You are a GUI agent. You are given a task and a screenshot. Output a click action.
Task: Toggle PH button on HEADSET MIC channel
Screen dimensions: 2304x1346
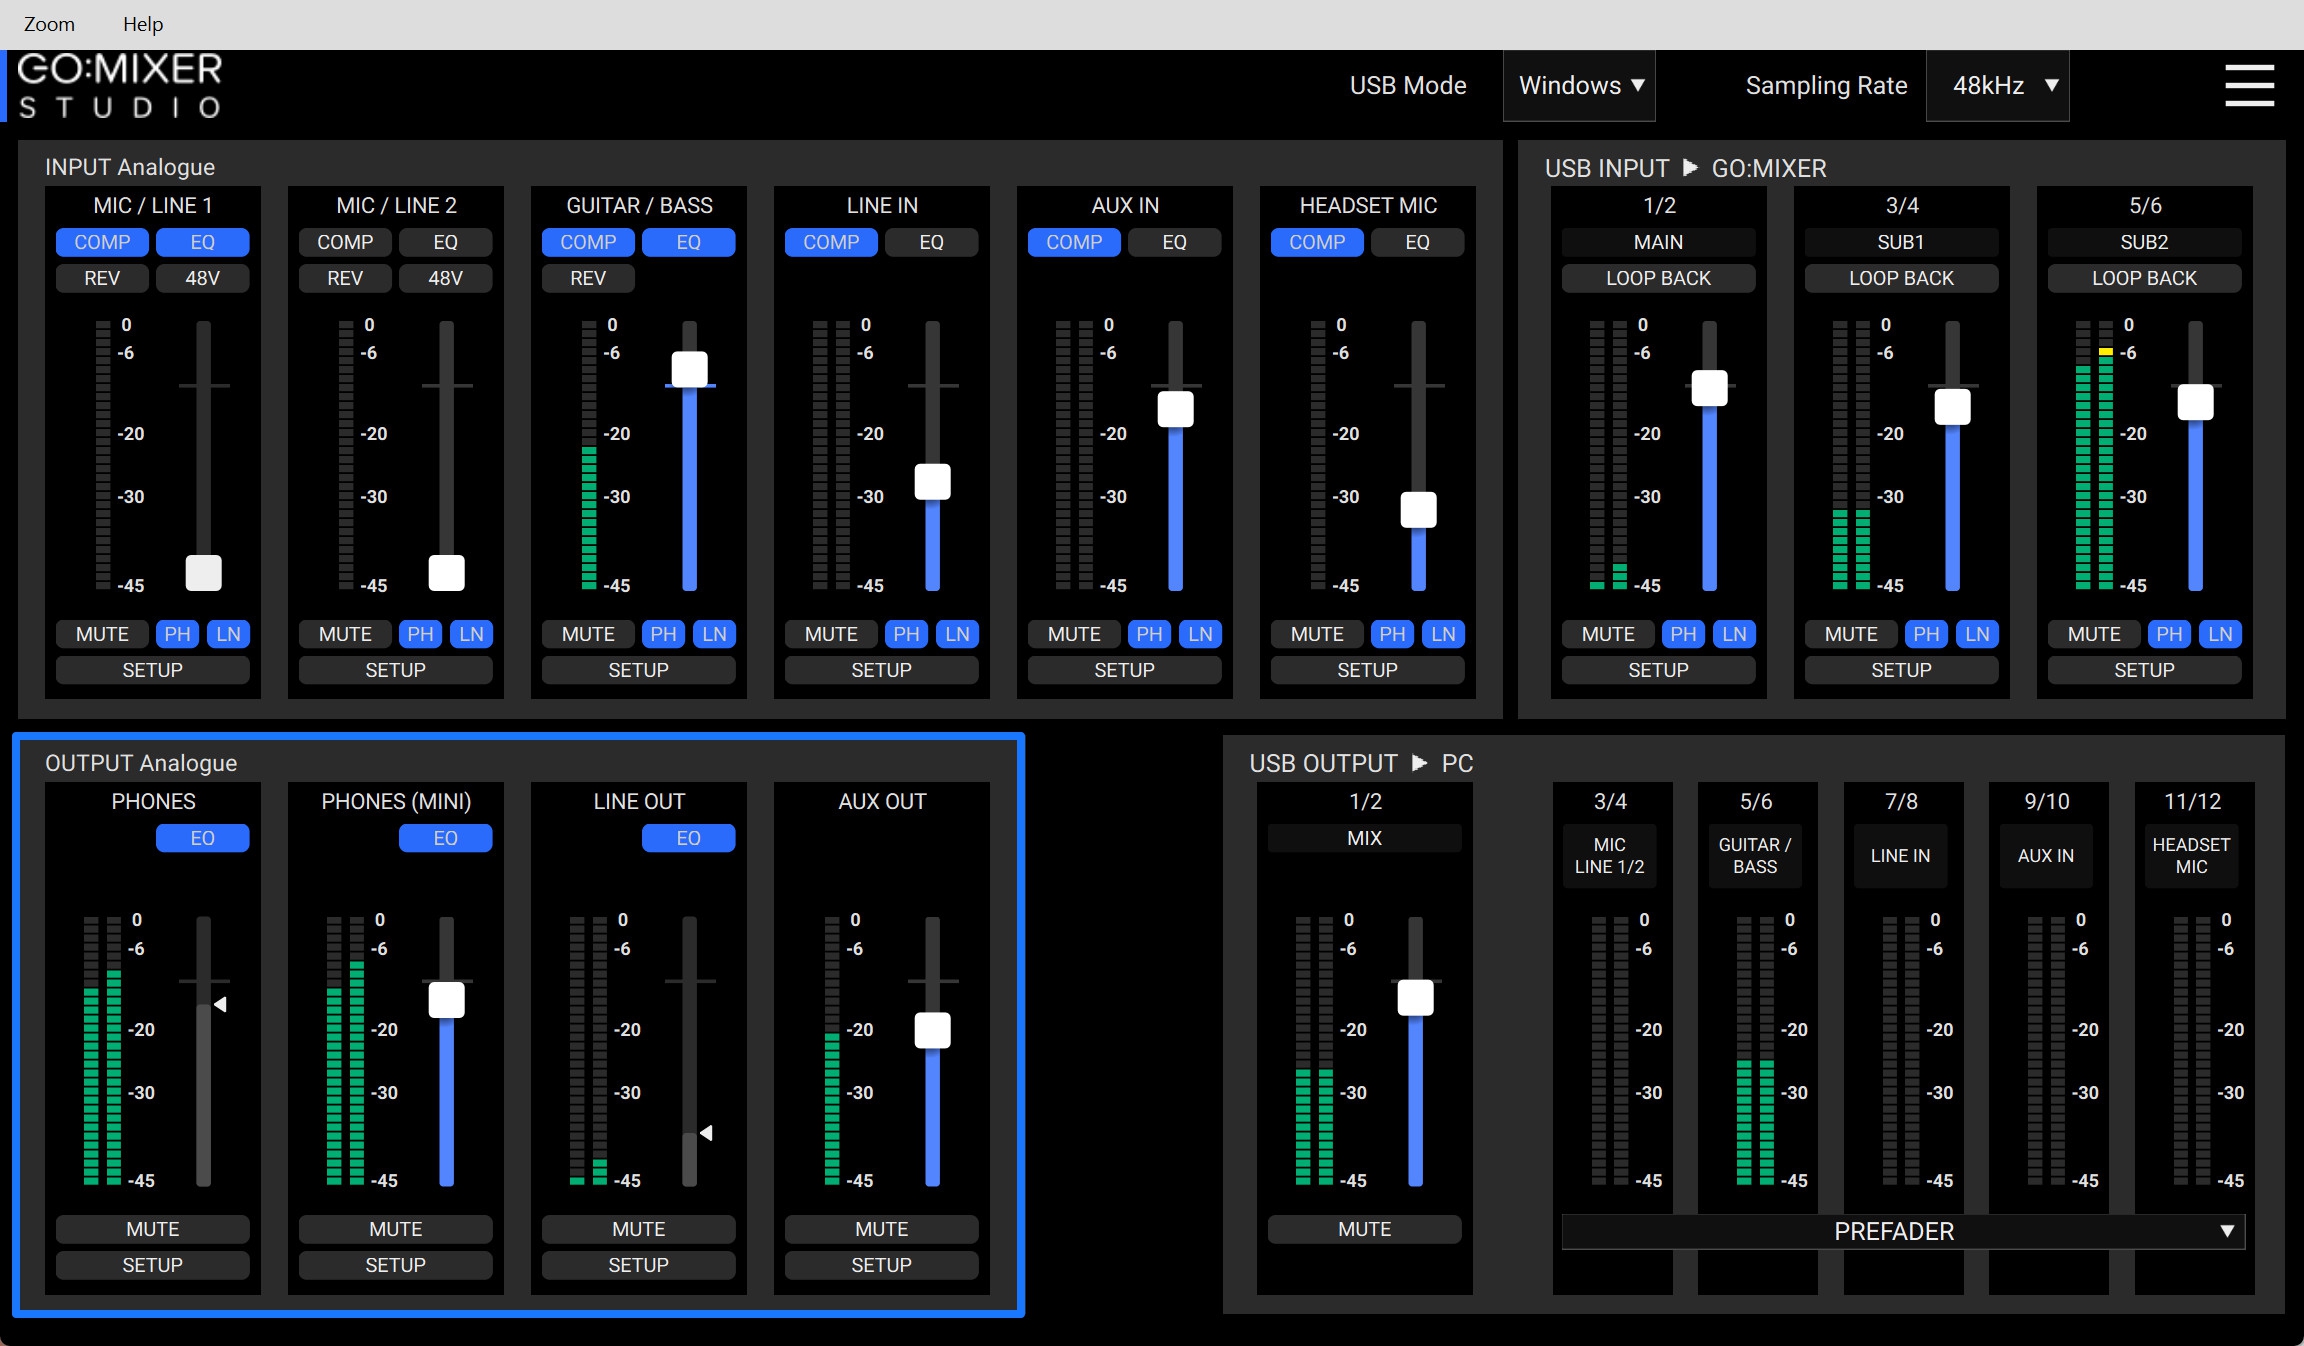1392,634
